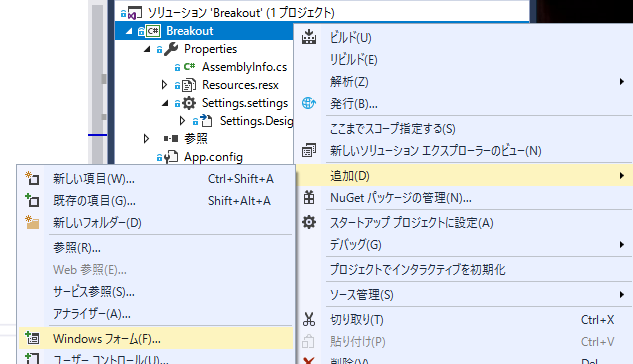Open the 解析(Z) submenu arrow
The height and width of the screenshot is (364, 633).
[622, 82]
